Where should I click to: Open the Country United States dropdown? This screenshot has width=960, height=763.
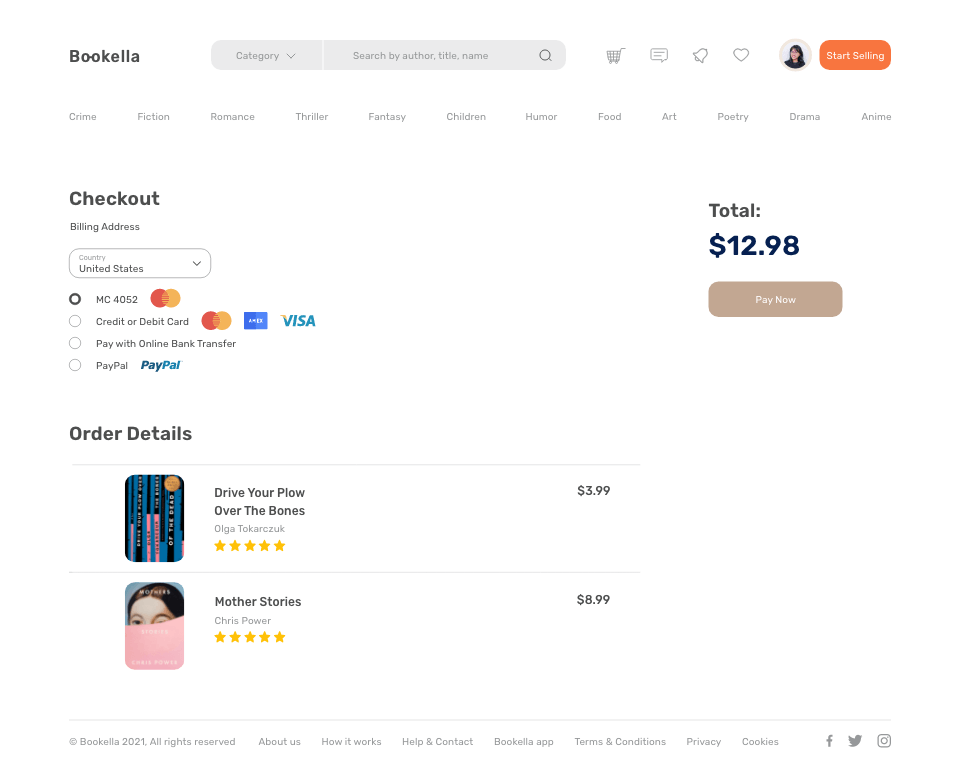point(140,263)
